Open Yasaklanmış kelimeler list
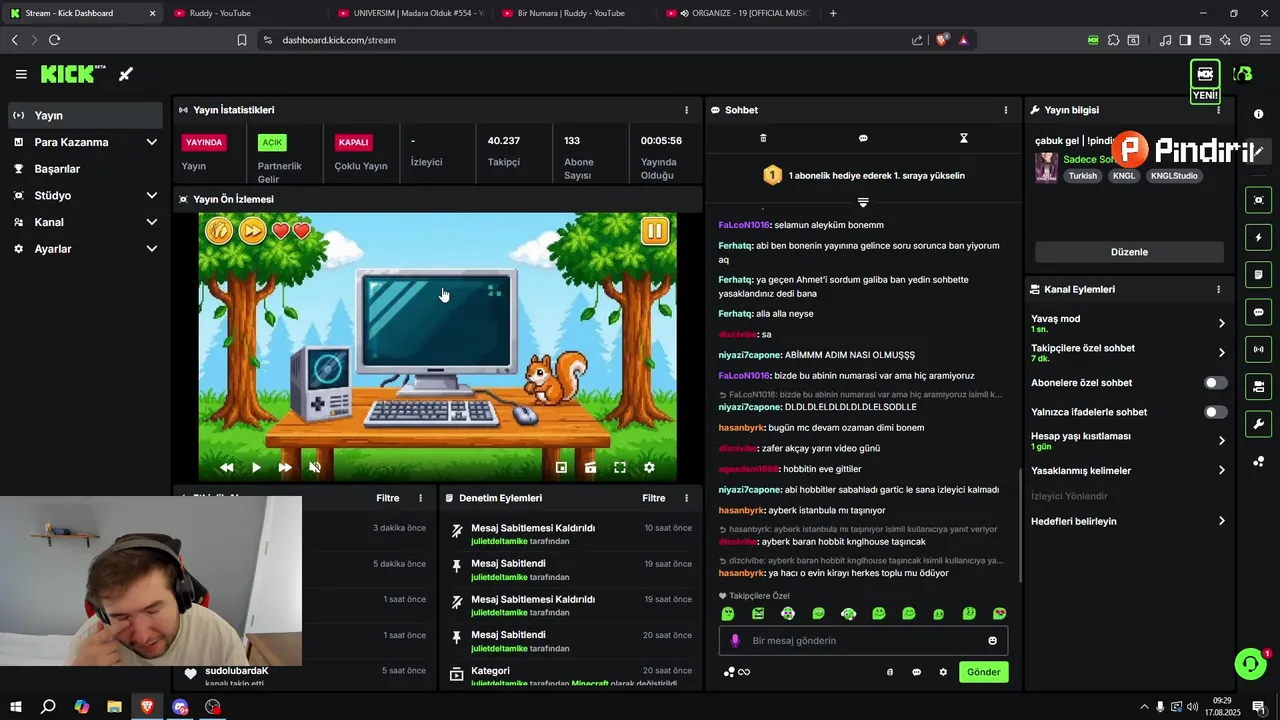This screenshot has height=720, width=1280. tap(1128, 470)
